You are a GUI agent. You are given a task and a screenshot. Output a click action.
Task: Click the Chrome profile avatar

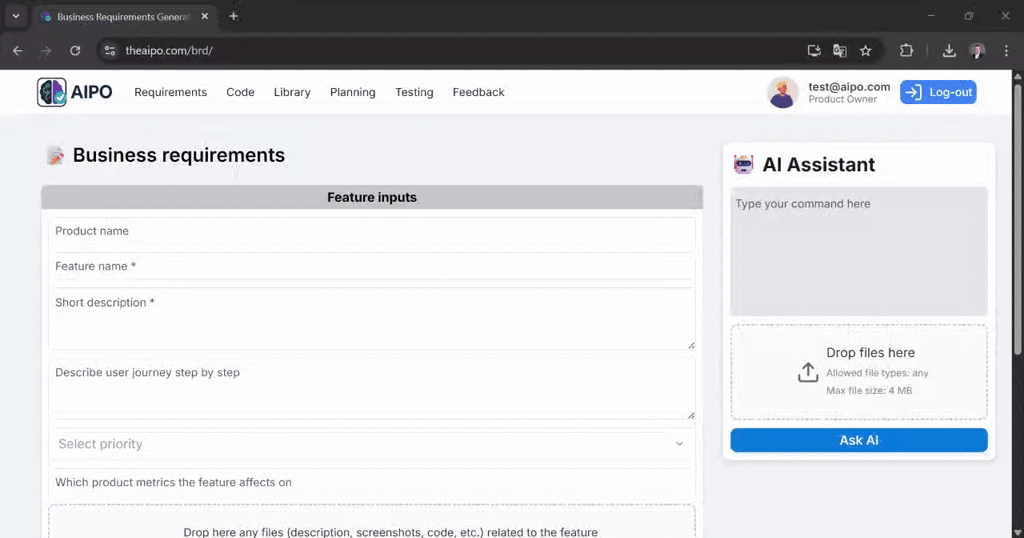coord(978,50)
